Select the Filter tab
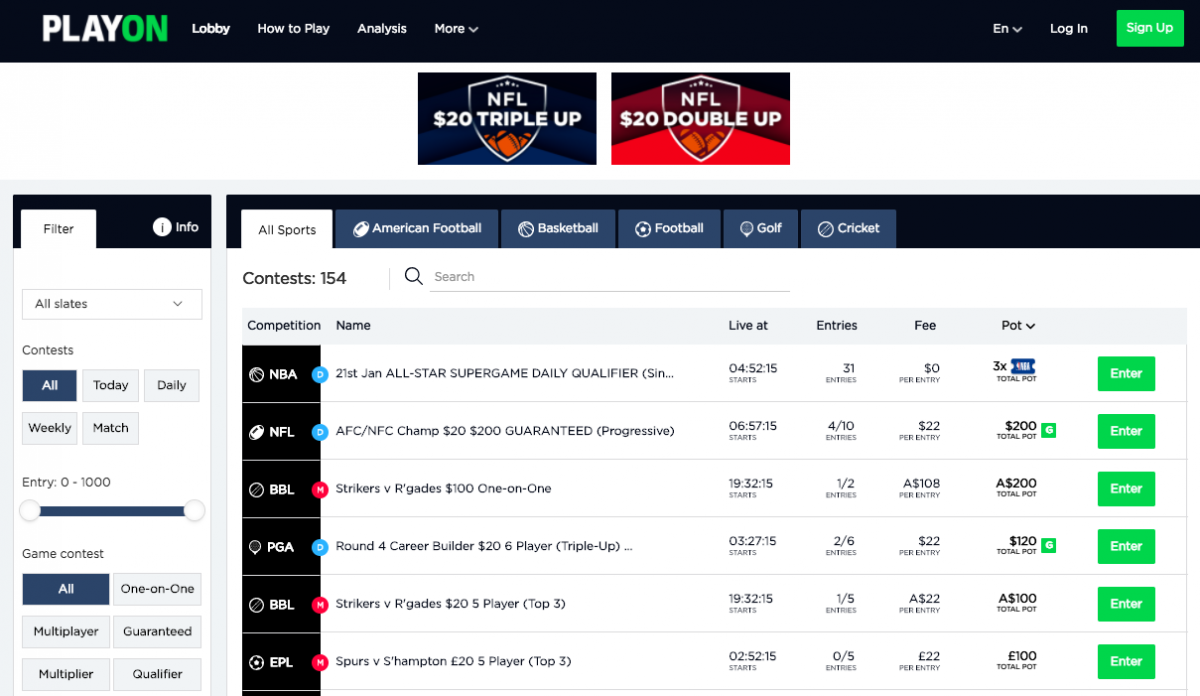Image resolution: width=1200 pixels, height=696 pixels. point(59,229)
